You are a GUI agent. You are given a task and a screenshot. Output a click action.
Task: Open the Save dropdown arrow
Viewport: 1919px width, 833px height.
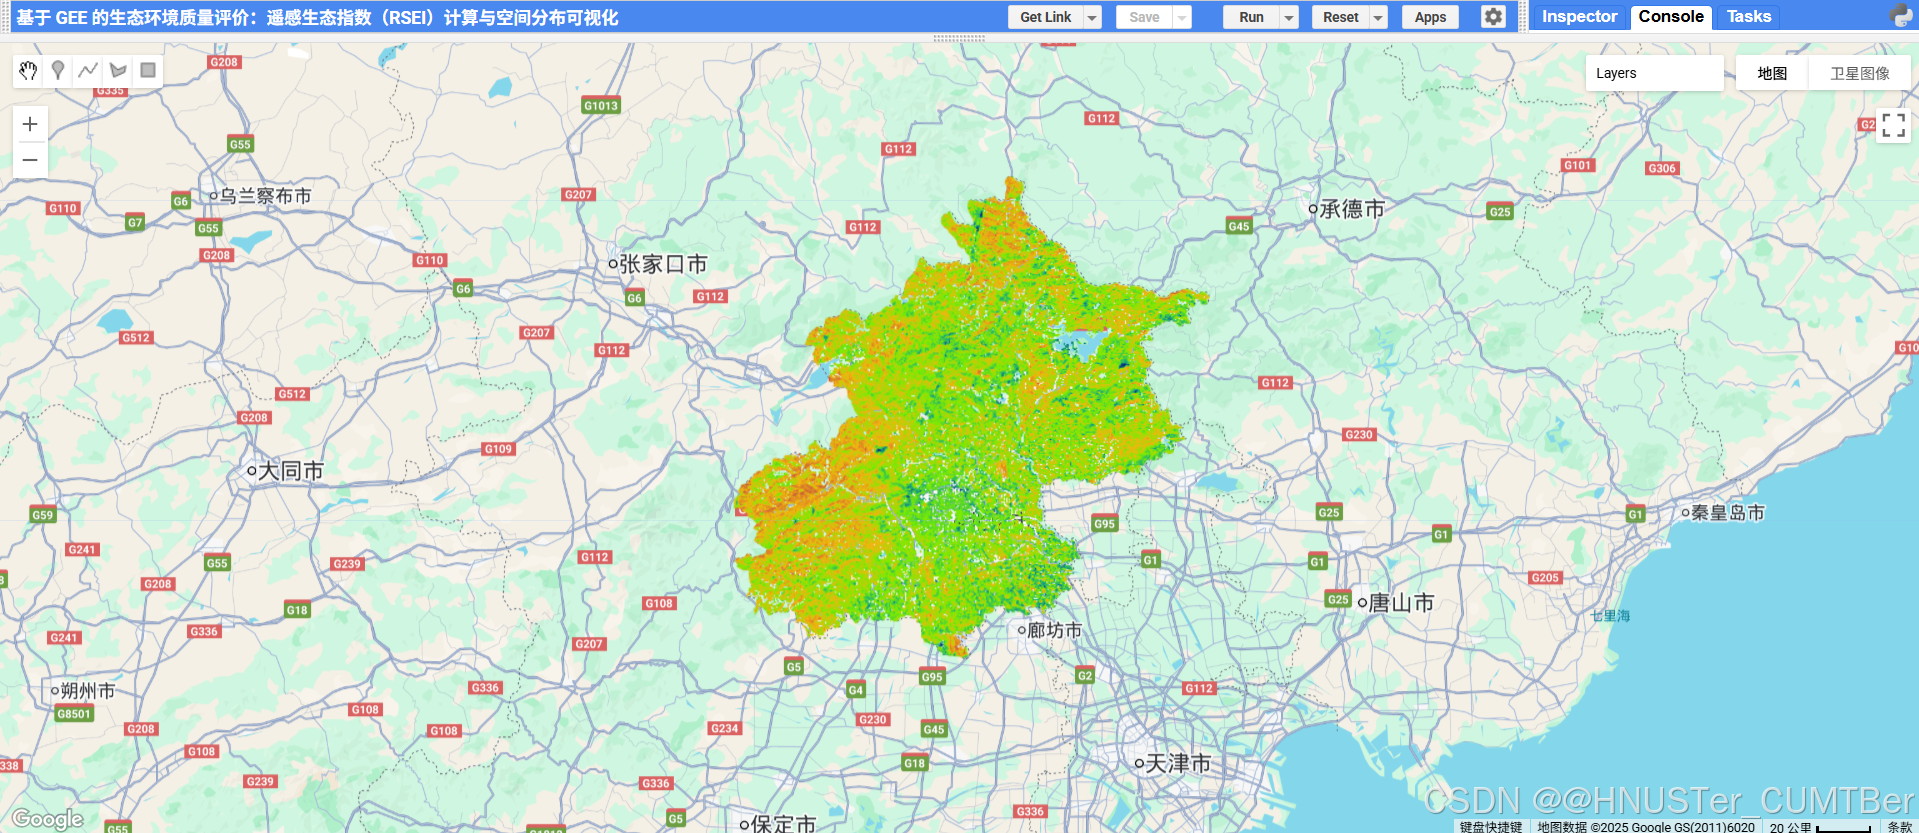click(x=1183, y=17)
